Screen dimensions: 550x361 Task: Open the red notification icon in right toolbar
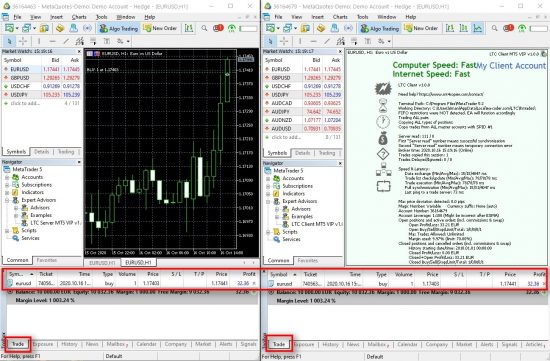coord(508,28)
